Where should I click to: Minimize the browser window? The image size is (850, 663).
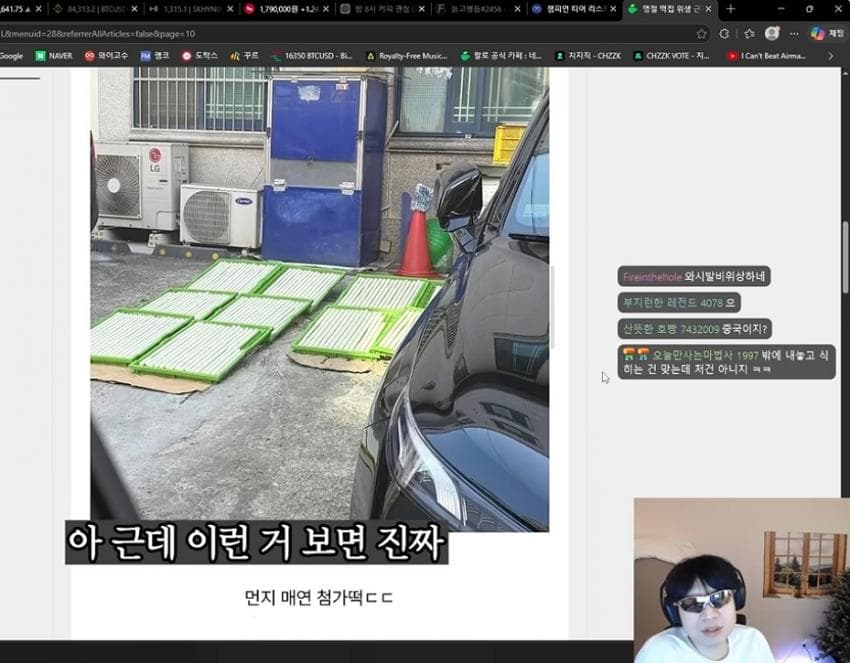click(x=781, y=9)
